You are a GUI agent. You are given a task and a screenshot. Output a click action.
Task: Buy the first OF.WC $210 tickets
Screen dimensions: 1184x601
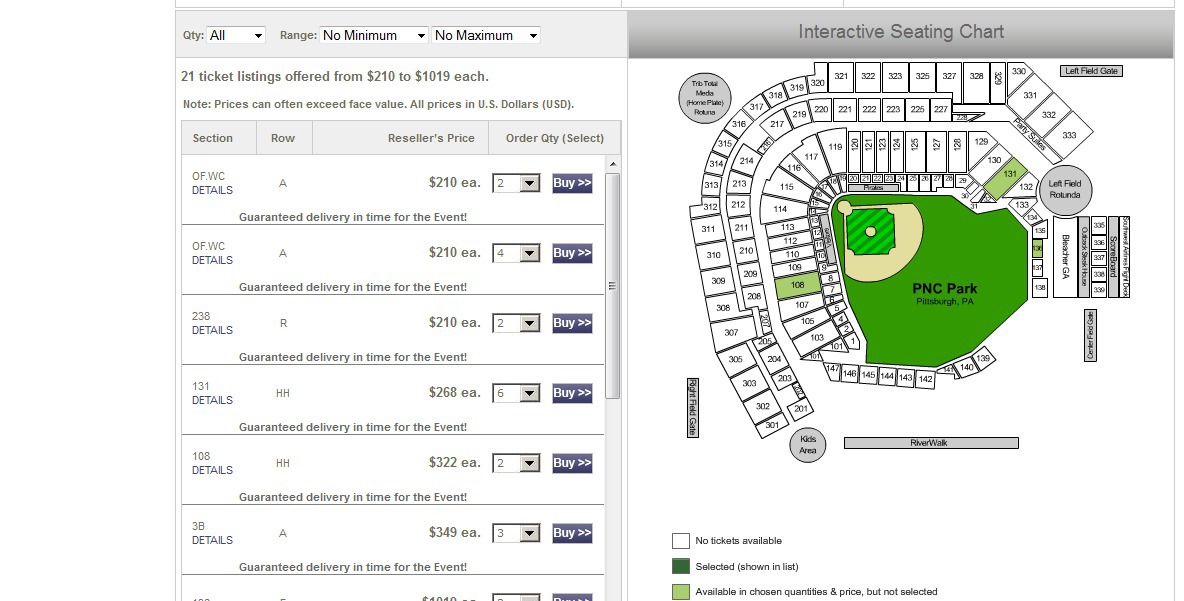[572, 183]
